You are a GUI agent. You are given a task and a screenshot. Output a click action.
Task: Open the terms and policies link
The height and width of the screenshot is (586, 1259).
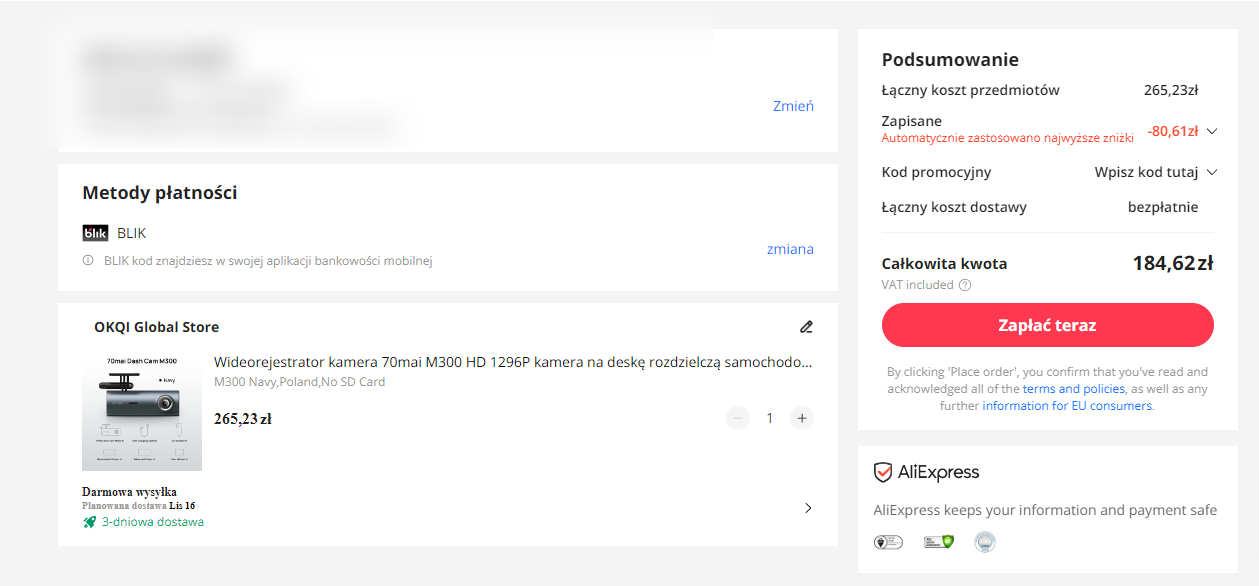pyautogui.click(x=1073, y=389)
